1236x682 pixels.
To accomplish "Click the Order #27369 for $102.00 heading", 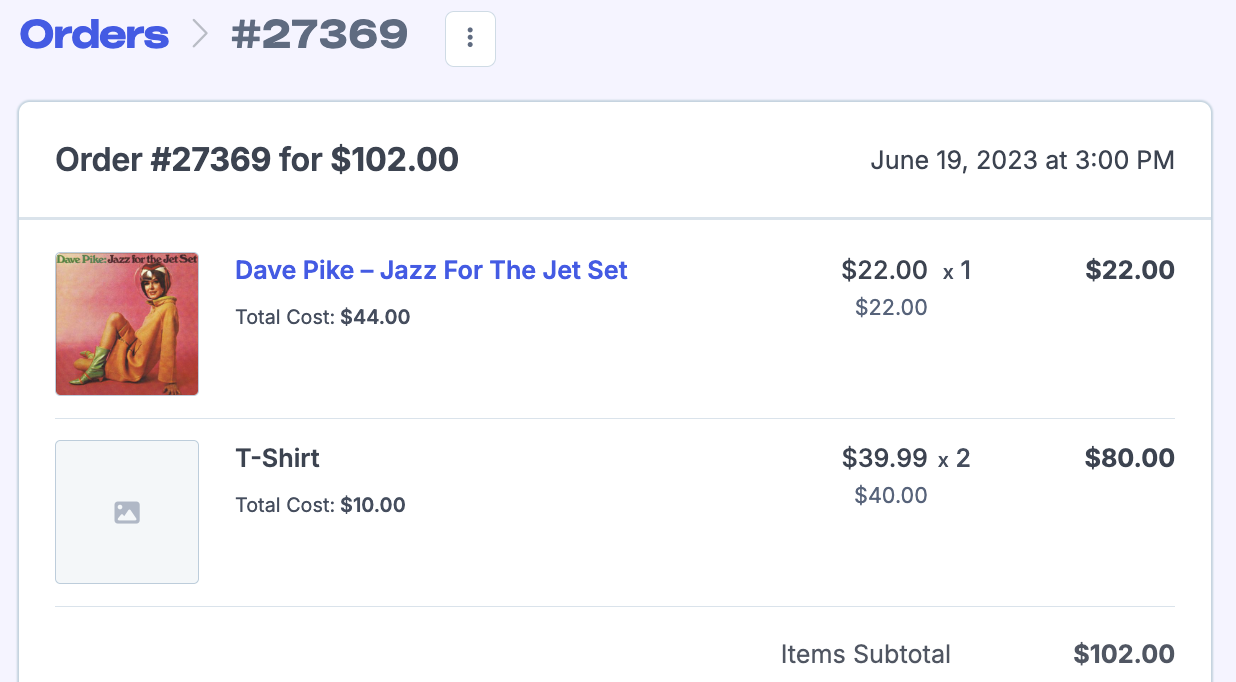I will click(x=257, y=160).
